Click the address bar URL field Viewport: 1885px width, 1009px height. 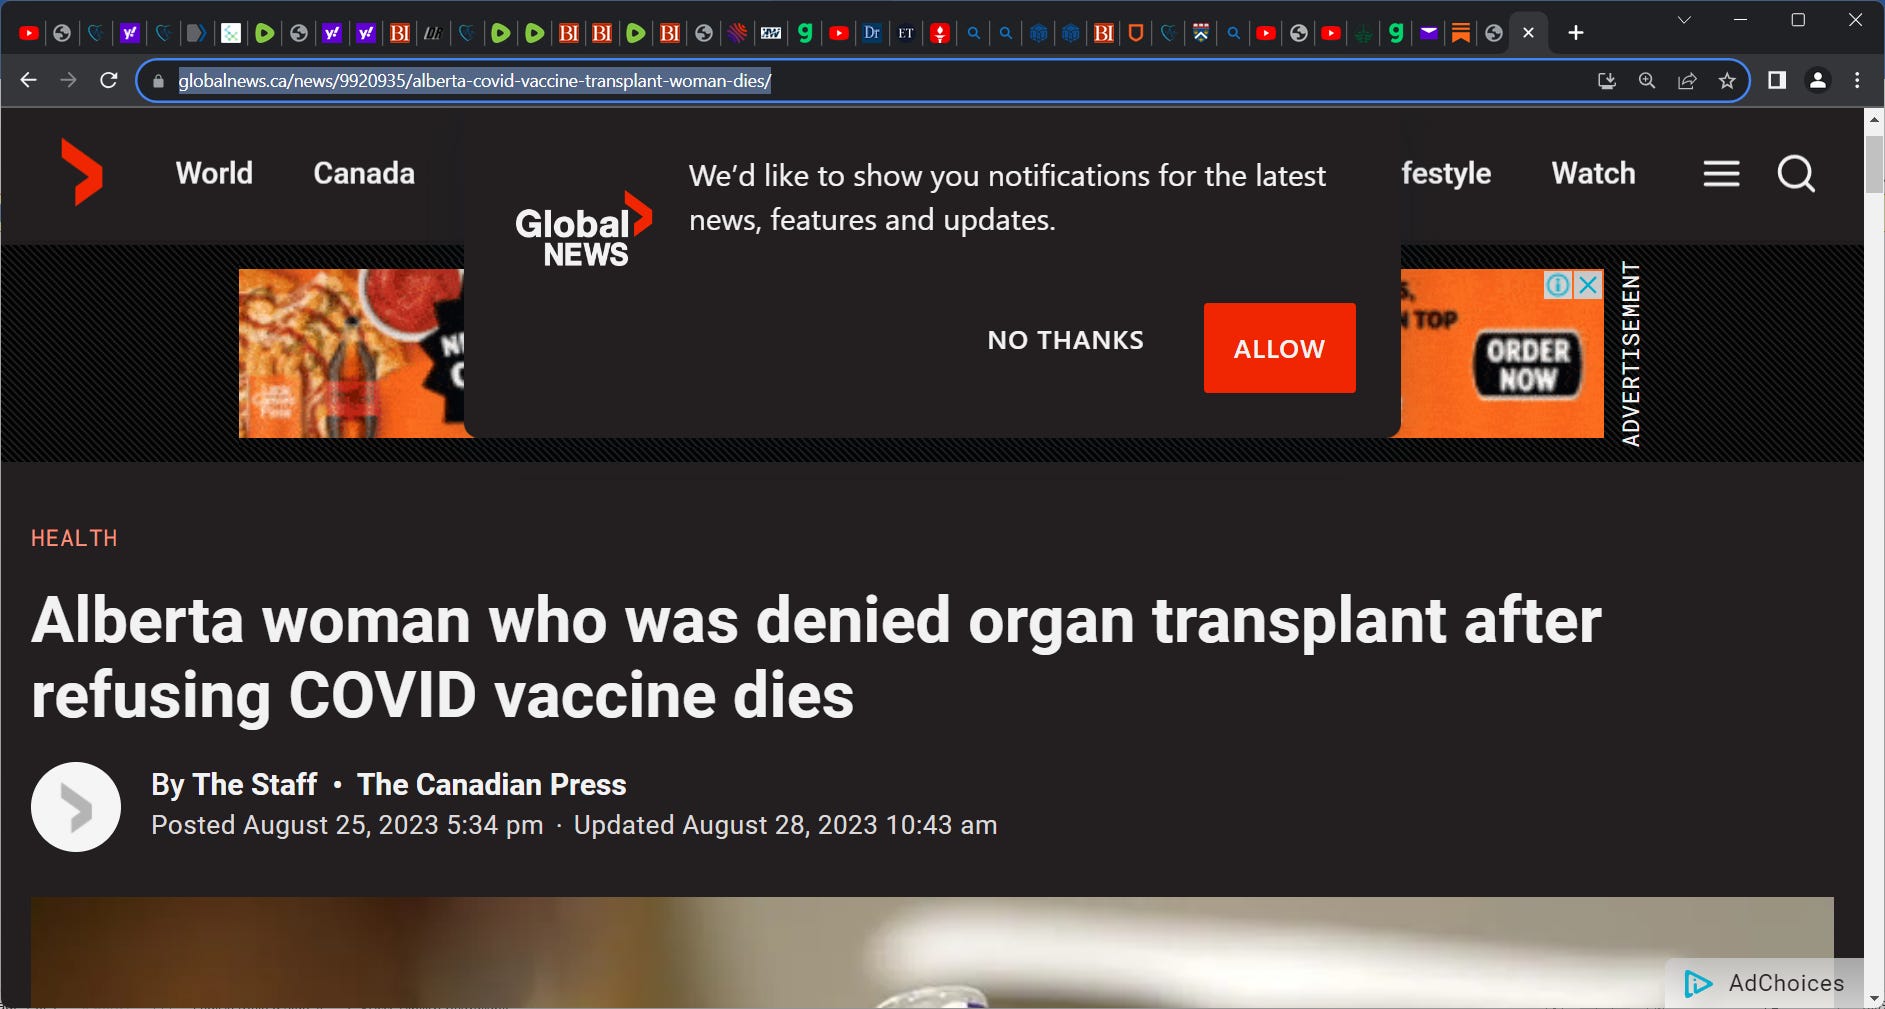880,81
